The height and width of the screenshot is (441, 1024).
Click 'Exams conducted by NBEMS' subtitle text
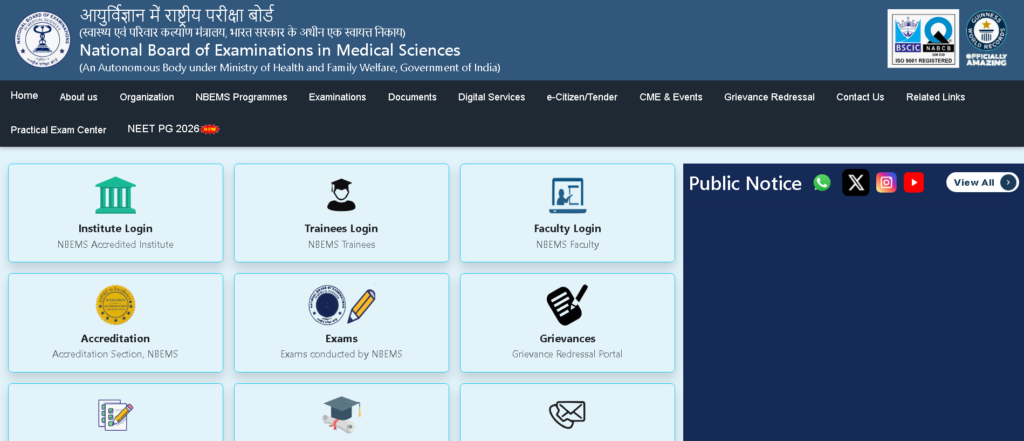[x=342, y=354]
